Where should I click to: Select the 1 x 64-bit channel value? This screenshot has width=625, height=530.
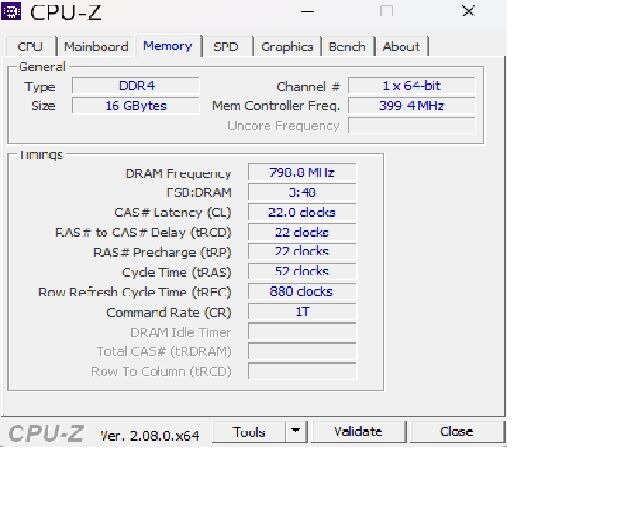(x=412, y=86)
